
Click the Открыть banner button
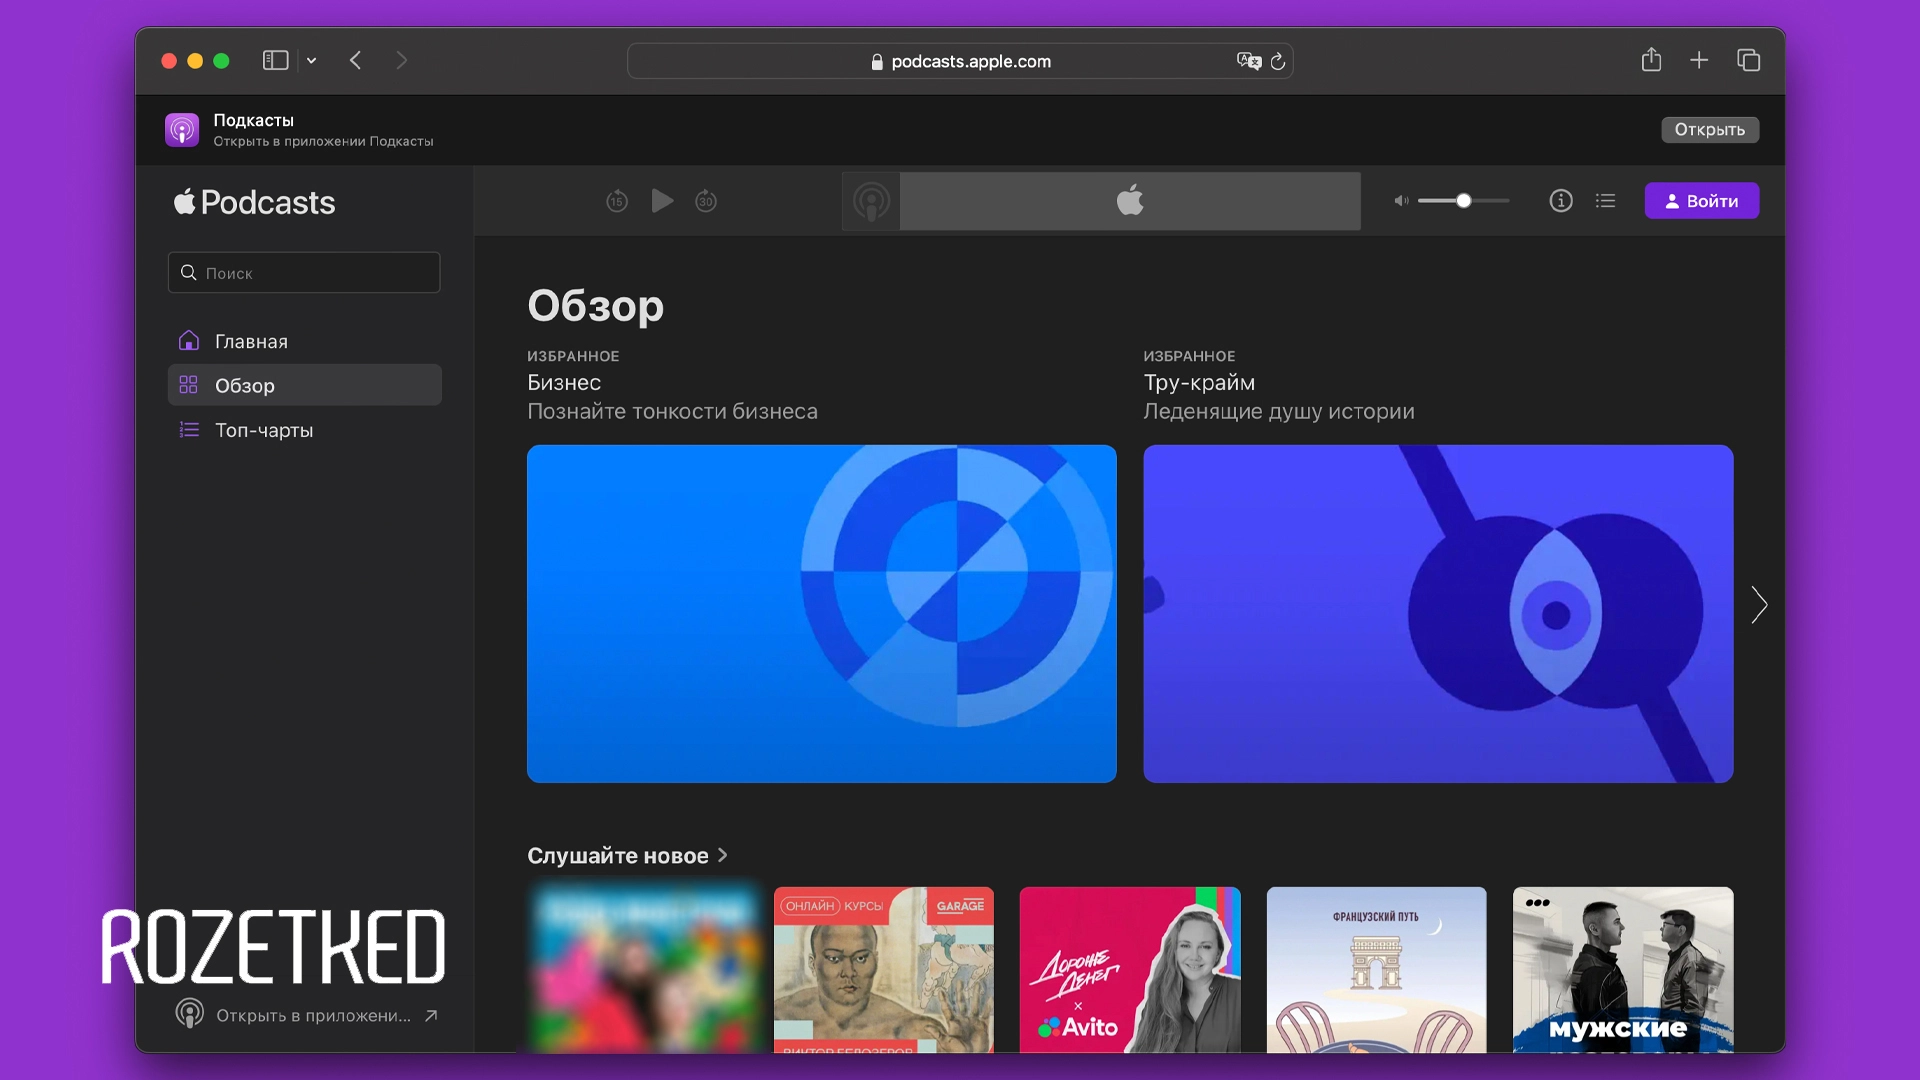click(1710, 130)
